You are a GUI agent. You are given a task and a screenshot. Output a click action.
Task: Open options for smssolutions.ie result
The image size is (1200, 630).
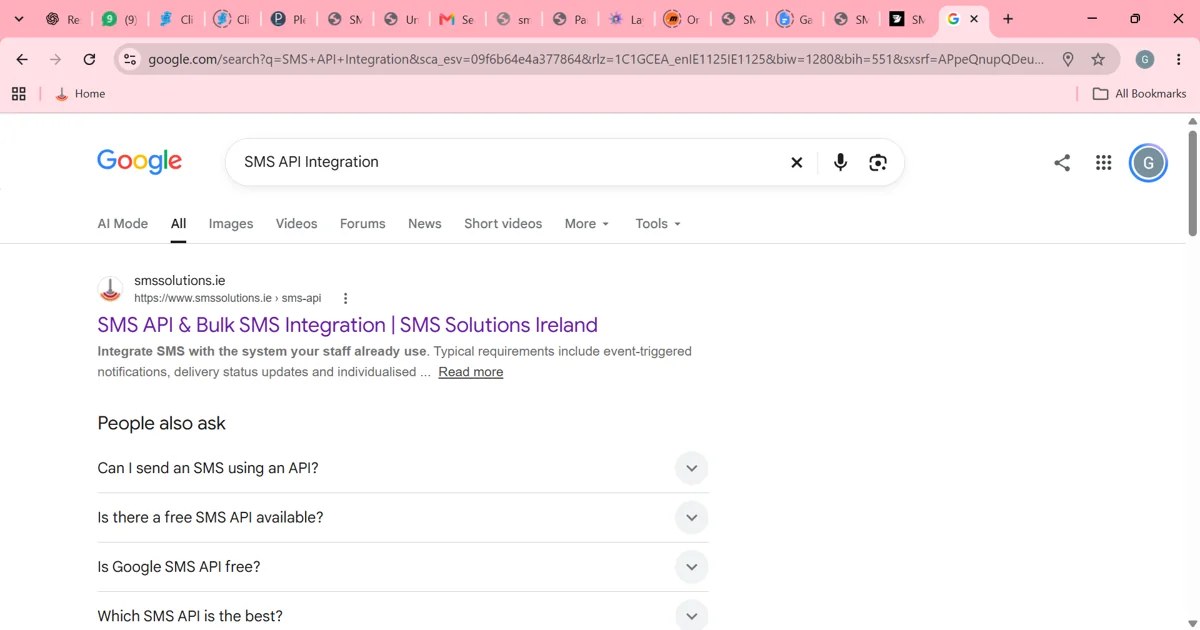(x=345, y=298)
